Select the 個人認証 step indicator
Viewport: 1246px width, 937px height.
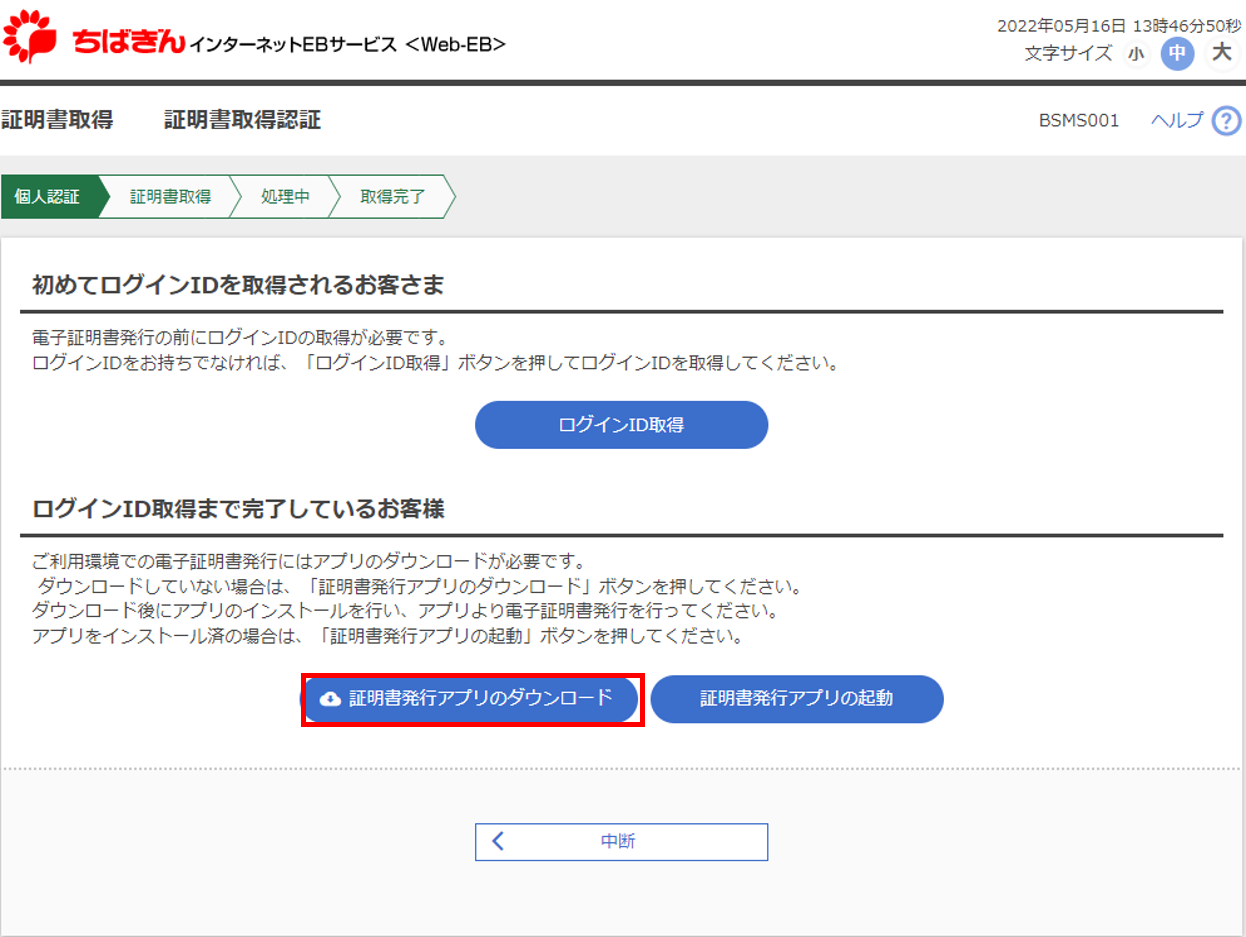(x=52, y=197)
